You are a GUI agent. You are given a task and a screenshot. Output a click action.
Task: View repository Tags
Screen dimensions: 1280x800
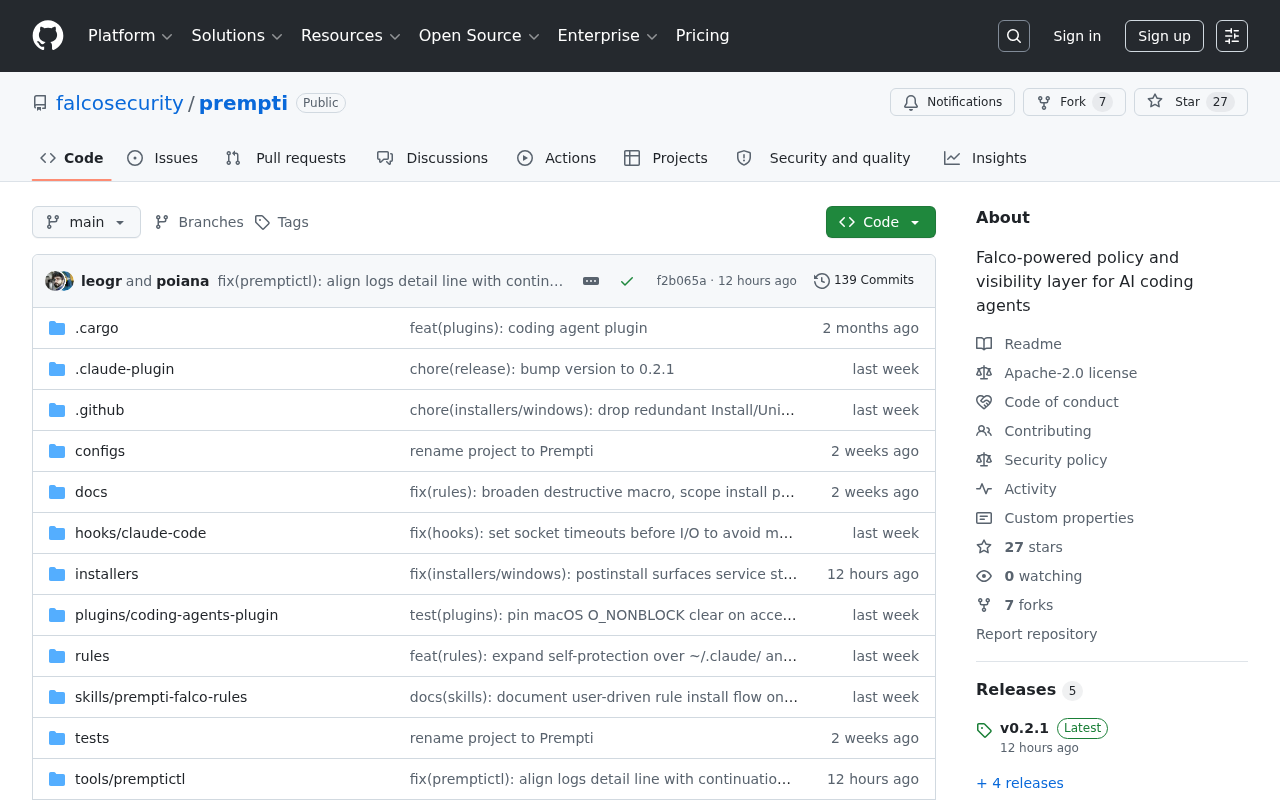coord(282,222)
